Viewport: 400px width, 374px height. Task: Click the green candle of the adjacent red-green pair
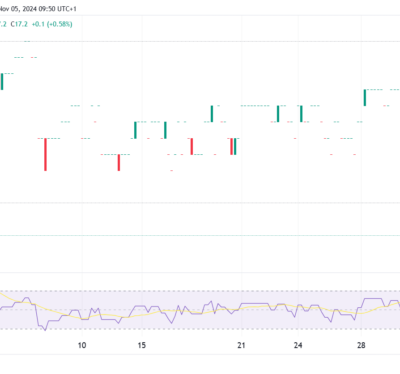235,146
